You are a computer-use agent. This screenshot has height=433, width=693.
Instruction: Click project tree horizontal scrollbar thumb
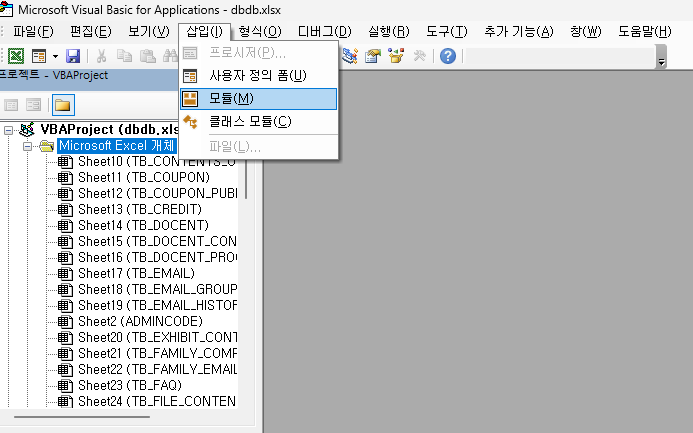coord(82,417)
